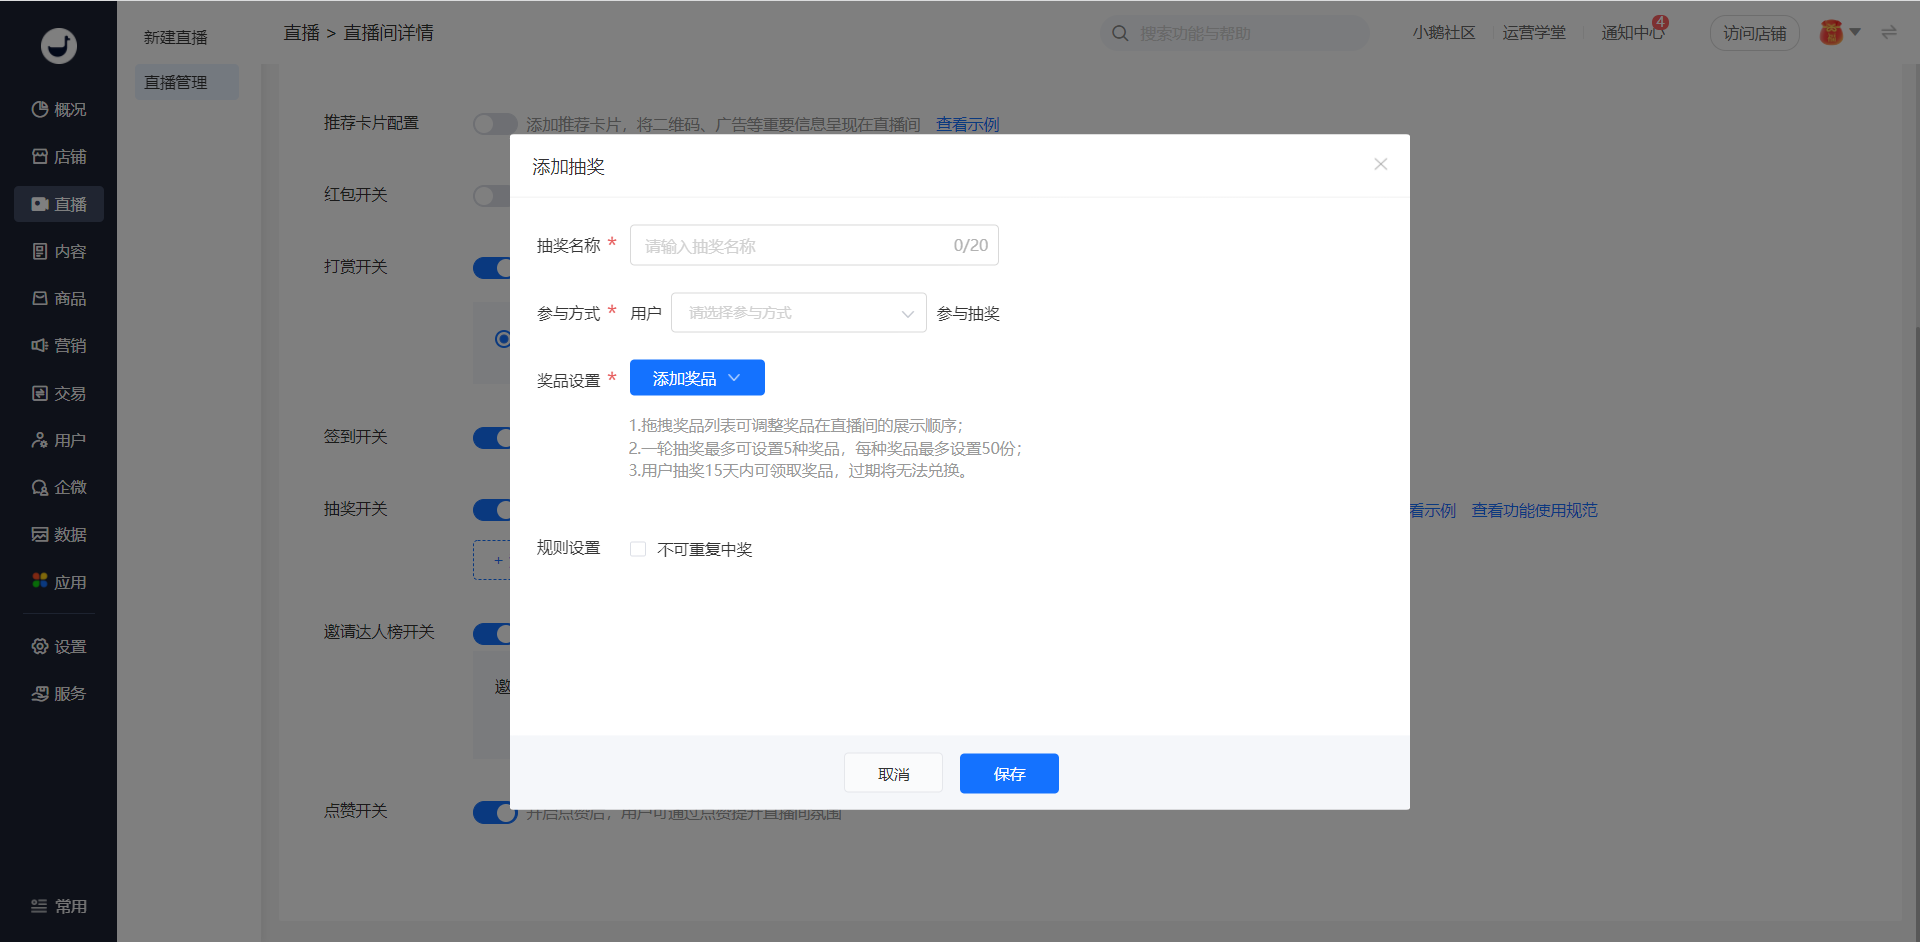Open the 应用 apps colorful icon

click(x=40, y=581)
